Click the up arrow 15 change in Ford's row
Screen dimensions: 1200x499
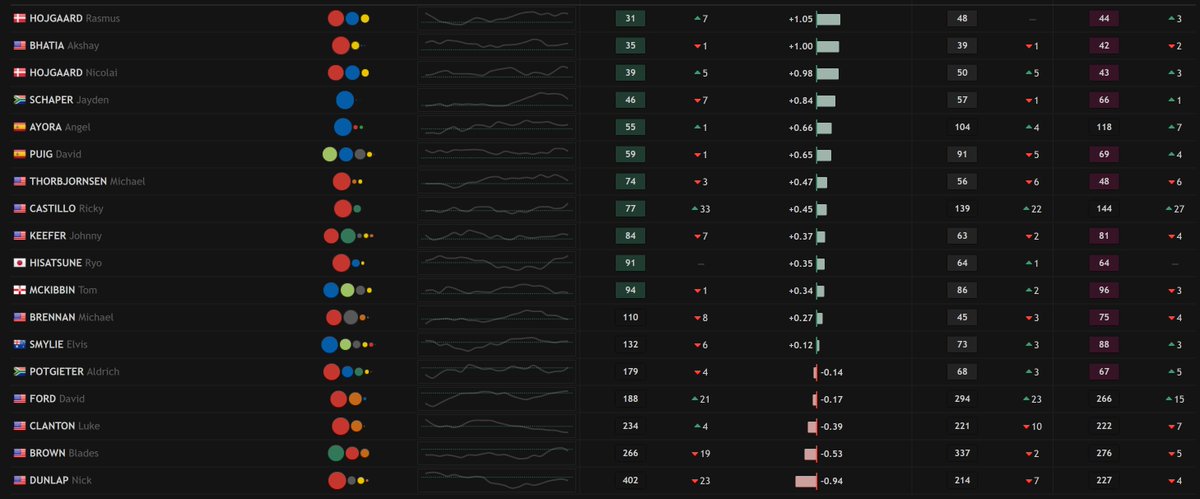pos(1176,399)
